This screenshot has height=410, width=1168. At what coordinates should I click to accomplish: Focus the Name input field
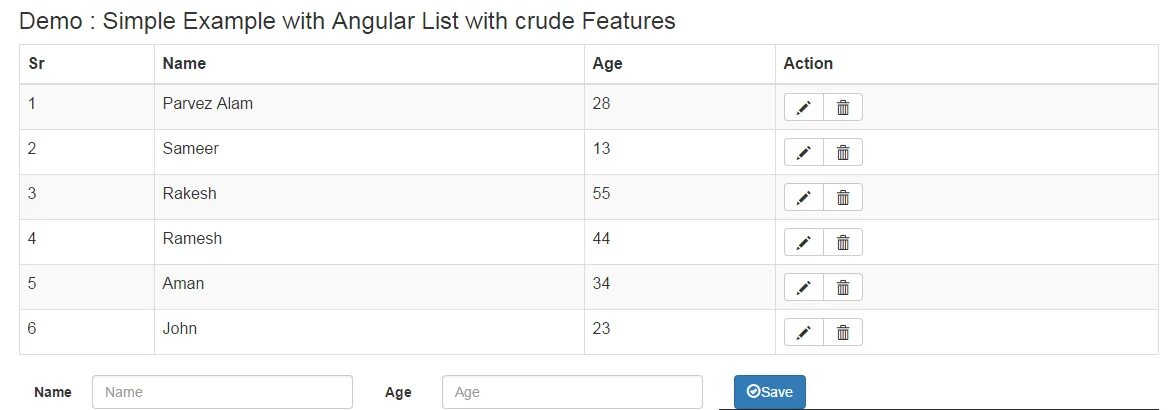pos(222,392)
